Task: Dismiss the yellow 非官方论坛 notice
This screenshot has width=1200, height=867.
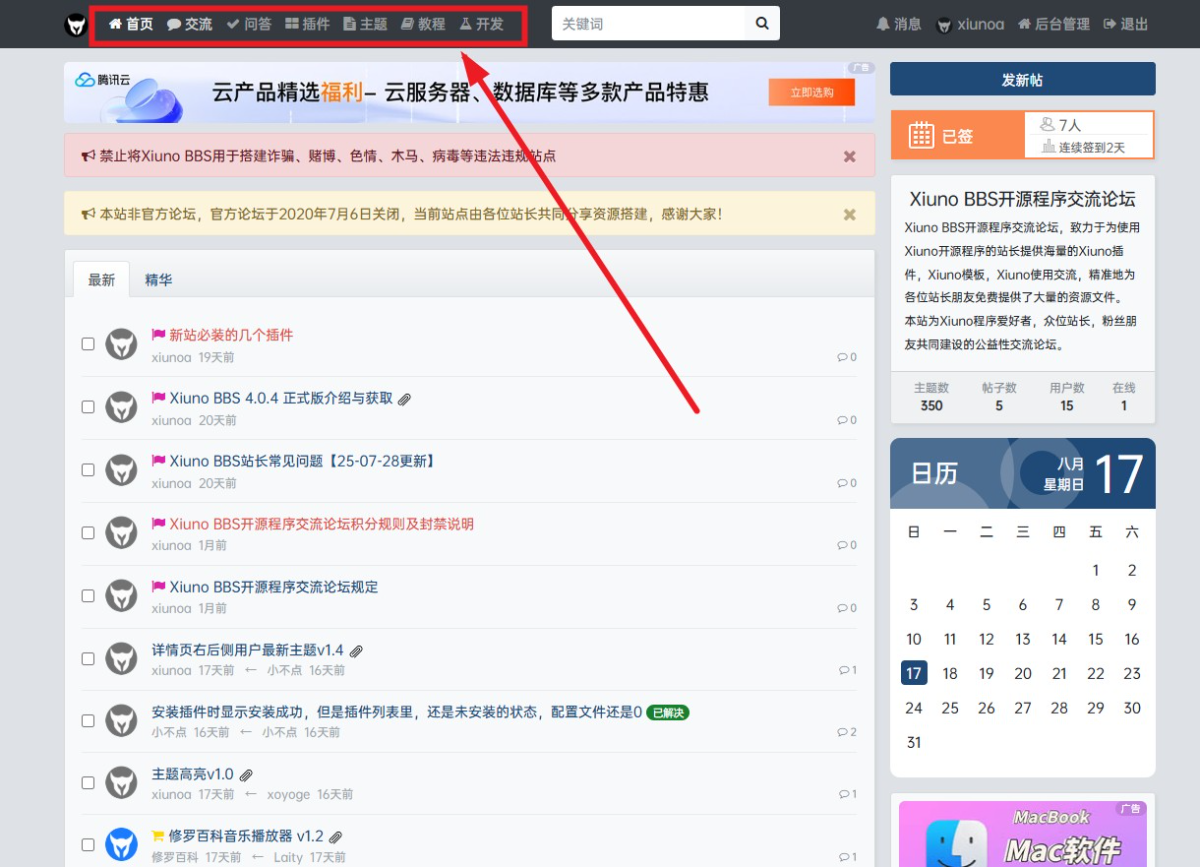Action: (849, 214)
